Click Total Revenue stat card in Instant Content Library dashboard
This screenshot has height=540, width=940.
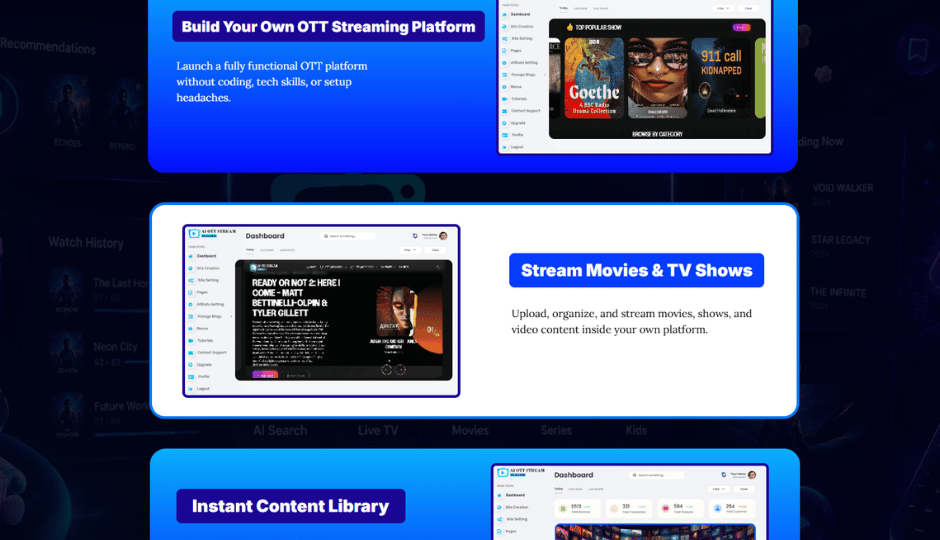pyautogui.click(x=577, y=508)
